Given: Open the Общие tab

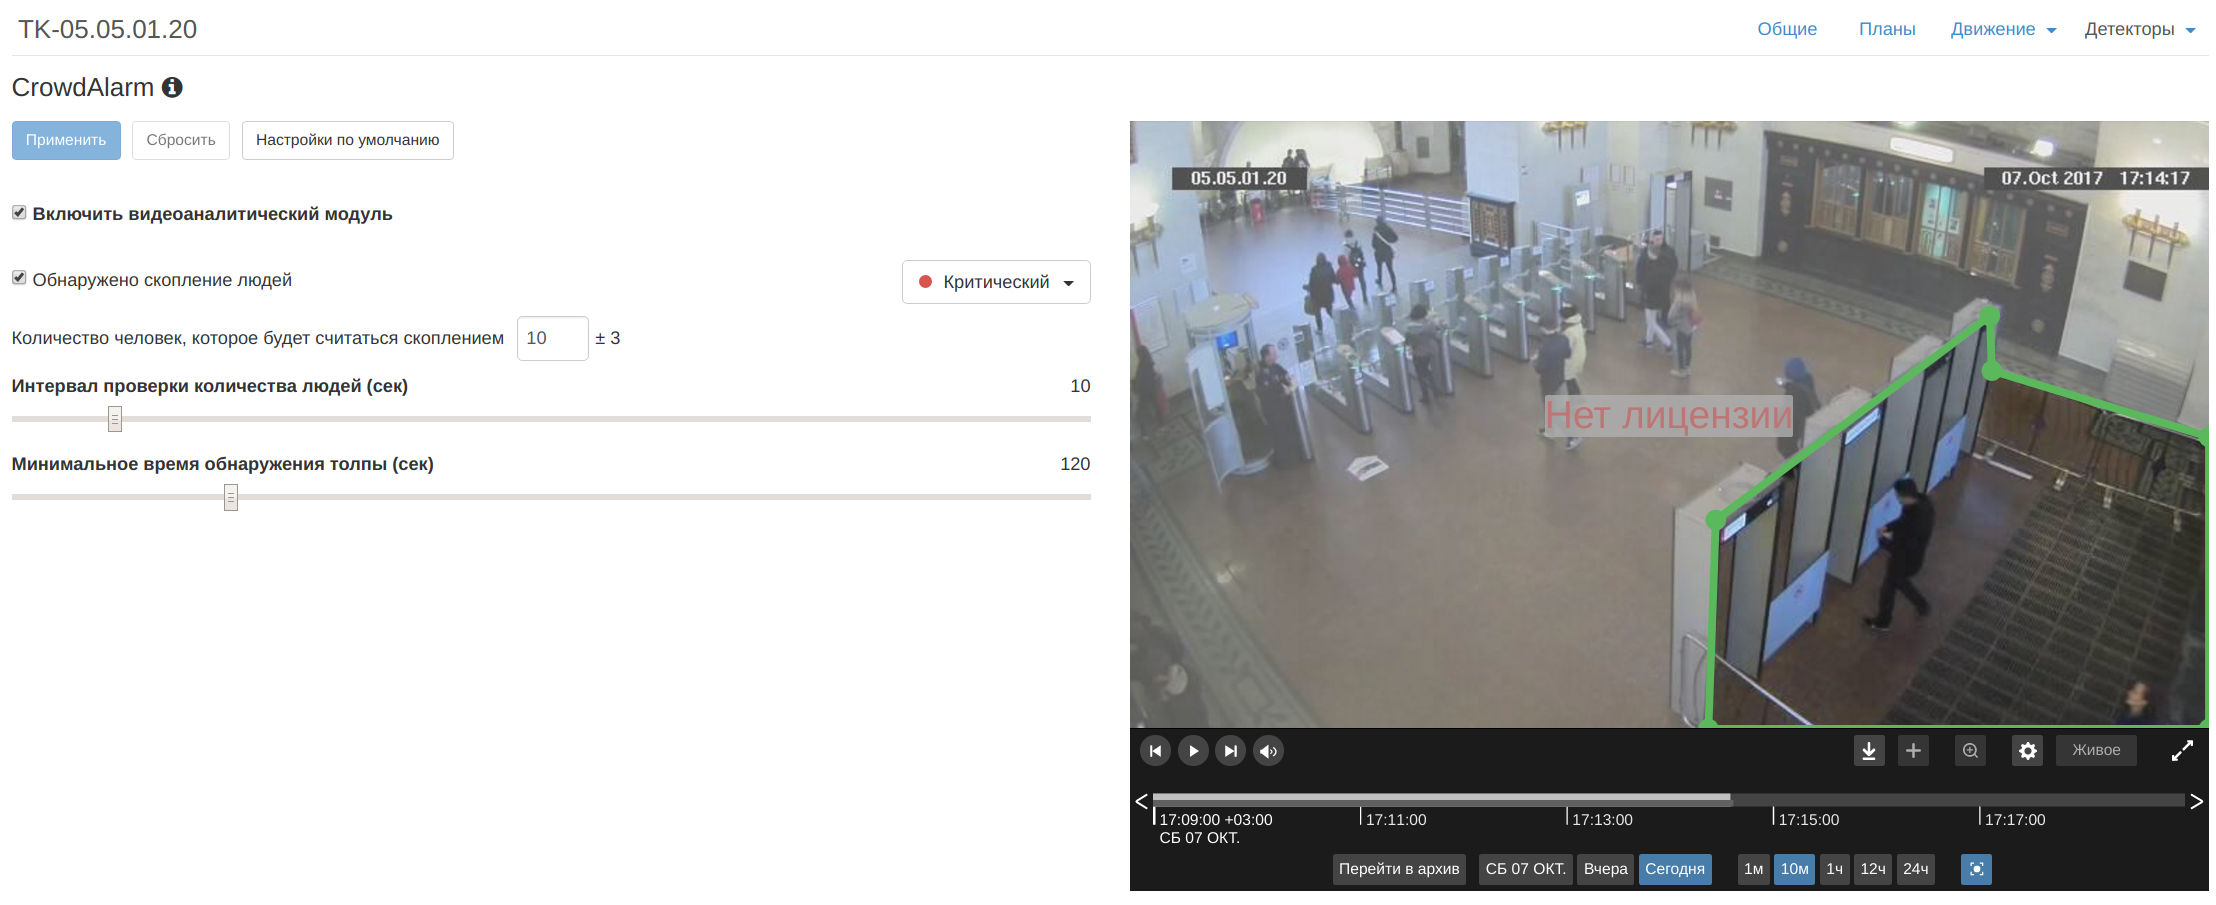Looking at the screenshot, I should tap(1787, 29).
